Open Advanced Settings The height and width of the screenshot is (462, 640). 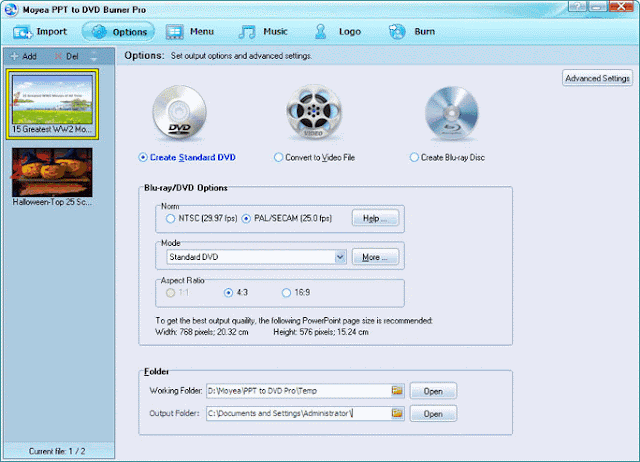tap(598, 78)
